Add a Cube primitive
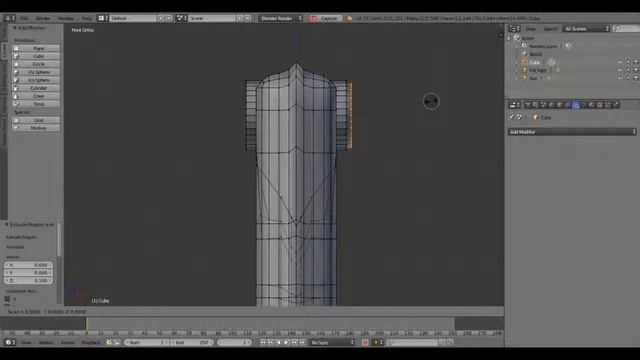Image resolution: width=640 pixels, height=360 pixels. [x=36, y=56]
